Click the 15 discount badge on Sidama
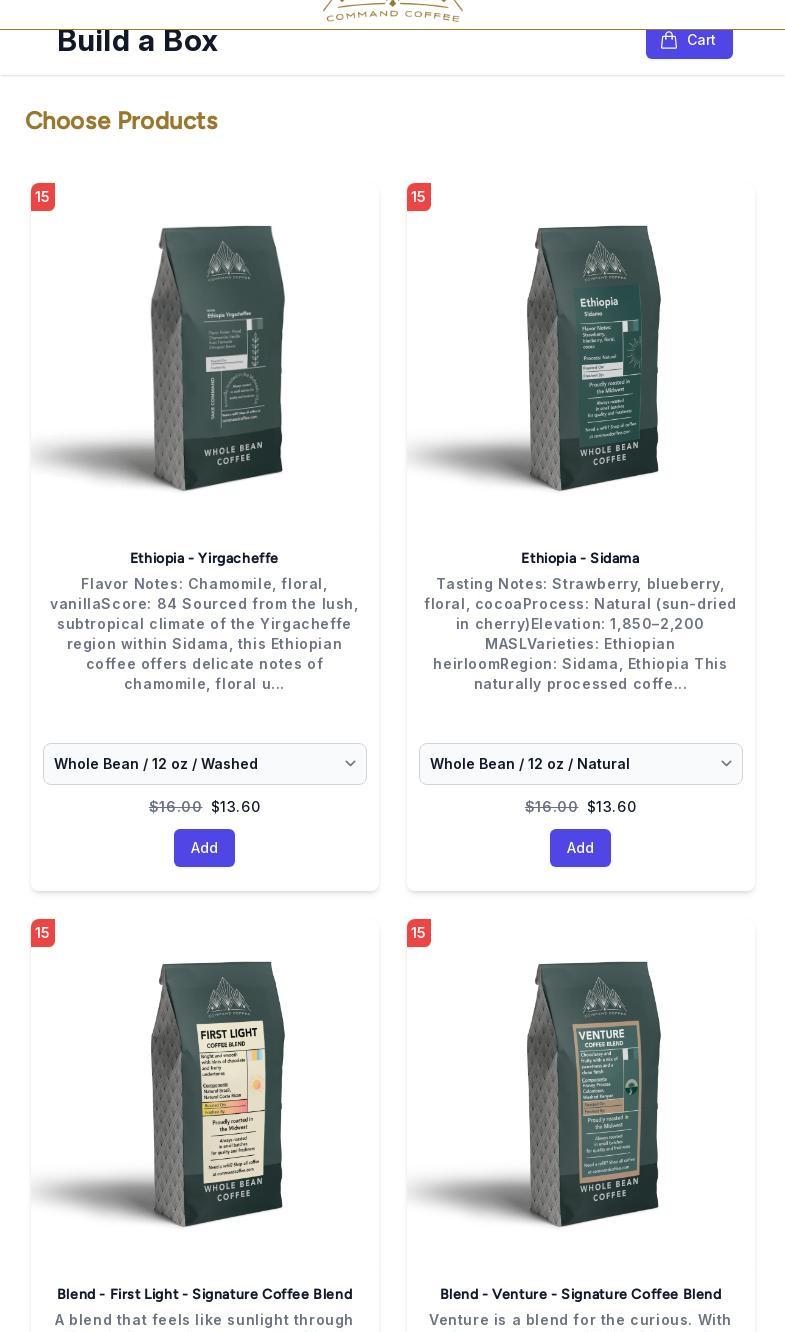Viewport: 785px width, 1332px height. click(419, 197)
